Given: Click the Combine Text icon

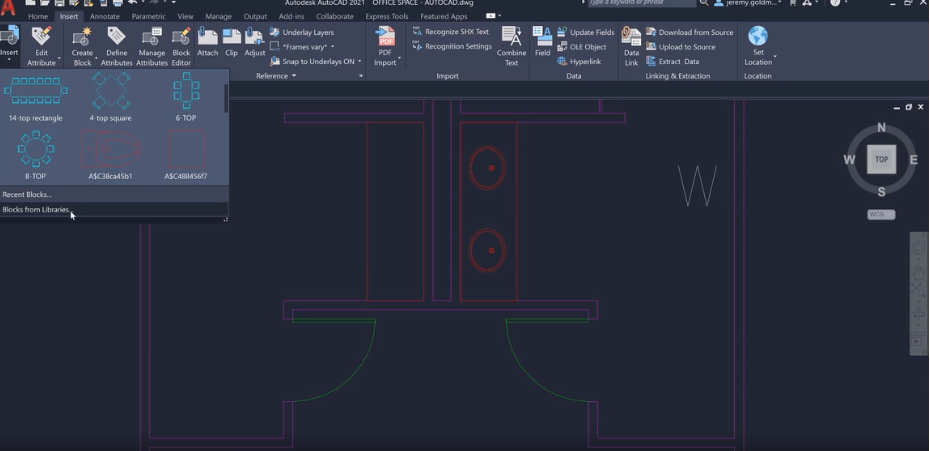Looking at the screenshot, I should (x=511, y=37).
